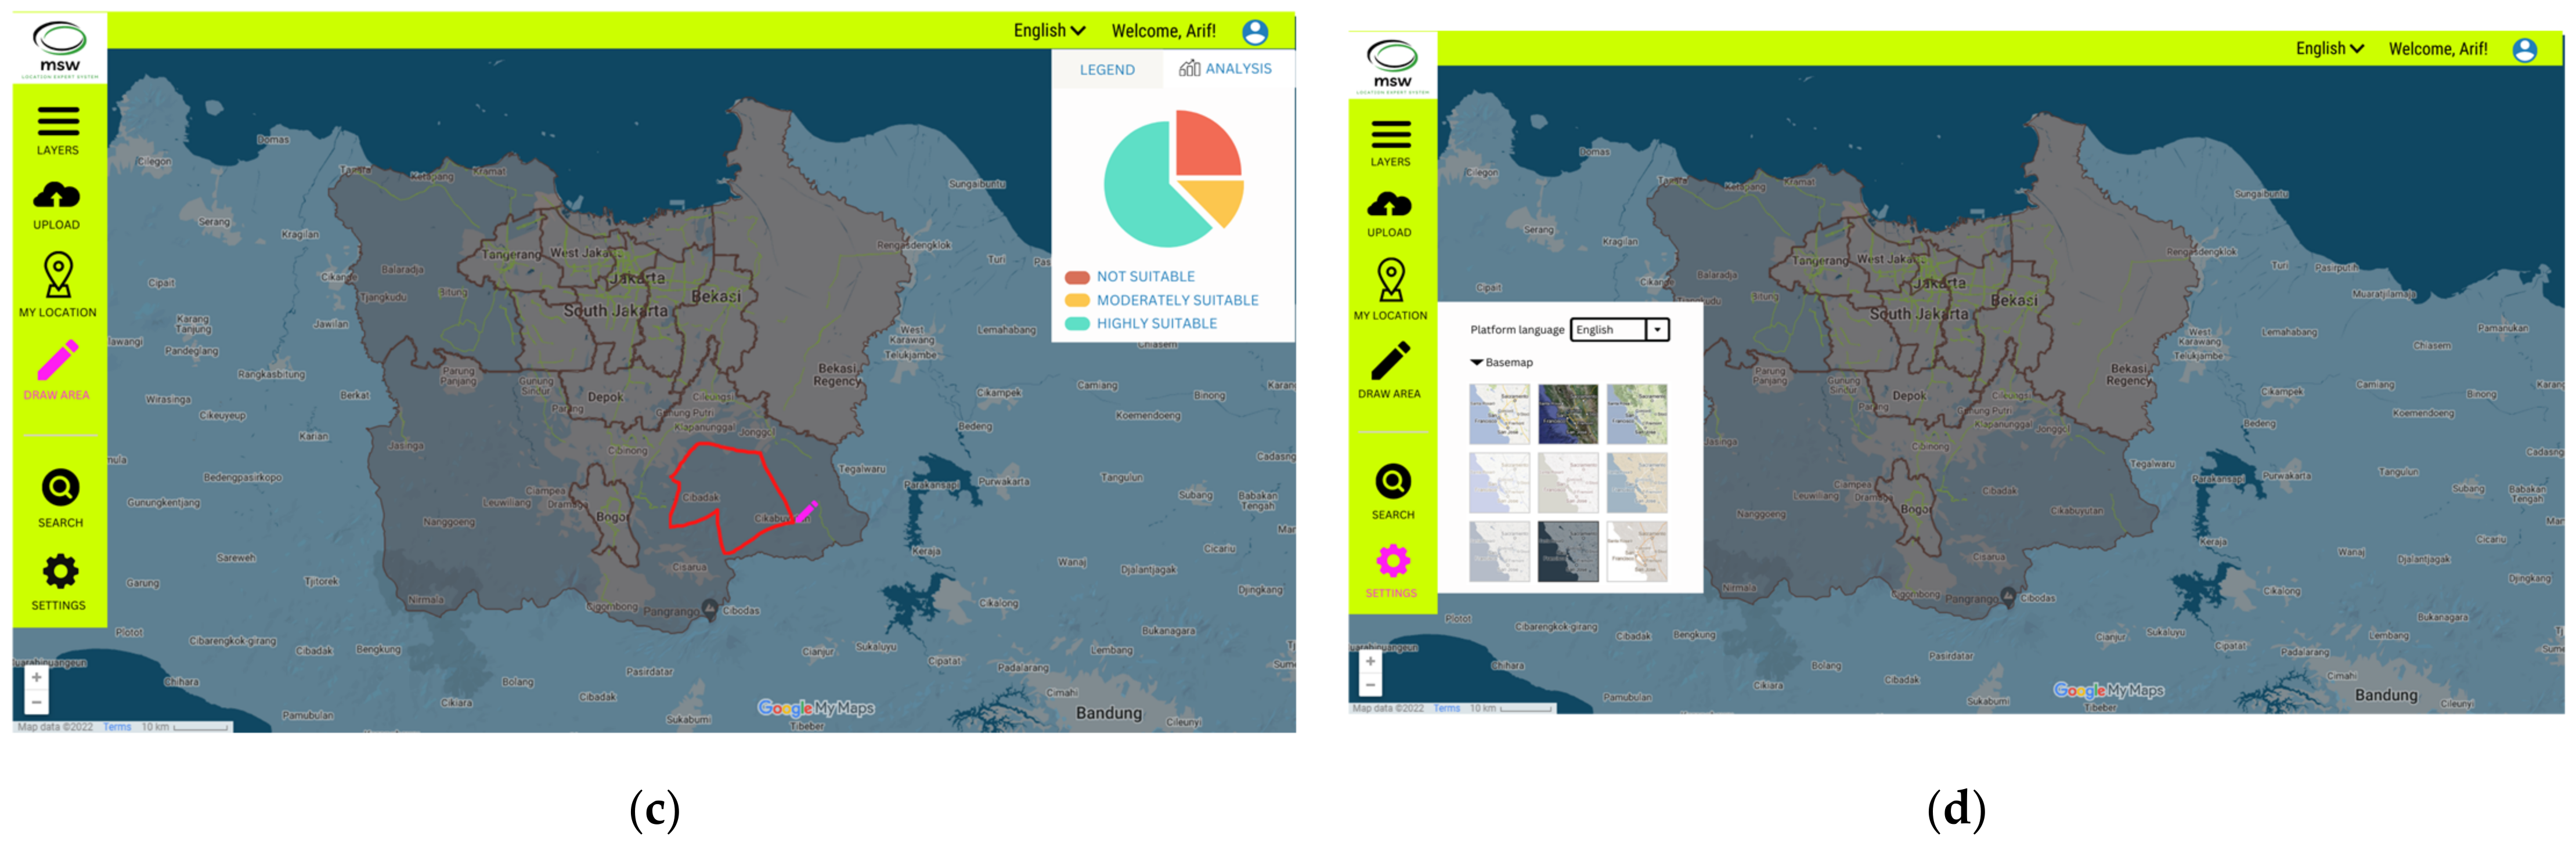Click the black Draw Area pencil icon
Image resolution: width=2576 pixels, height=850 pixels.
[1390, 361]
